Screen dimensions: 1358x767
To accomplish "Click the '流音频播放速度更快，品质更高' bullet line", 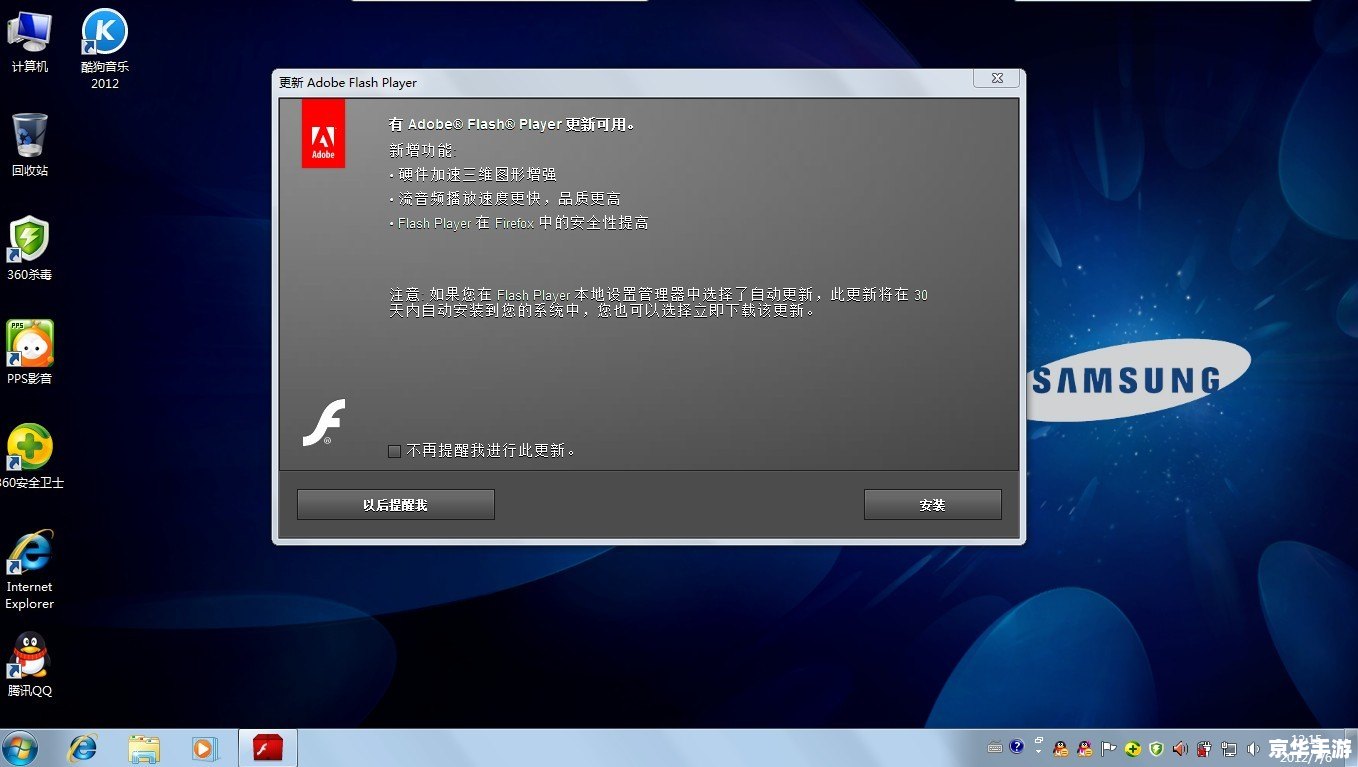I will 505,199.
